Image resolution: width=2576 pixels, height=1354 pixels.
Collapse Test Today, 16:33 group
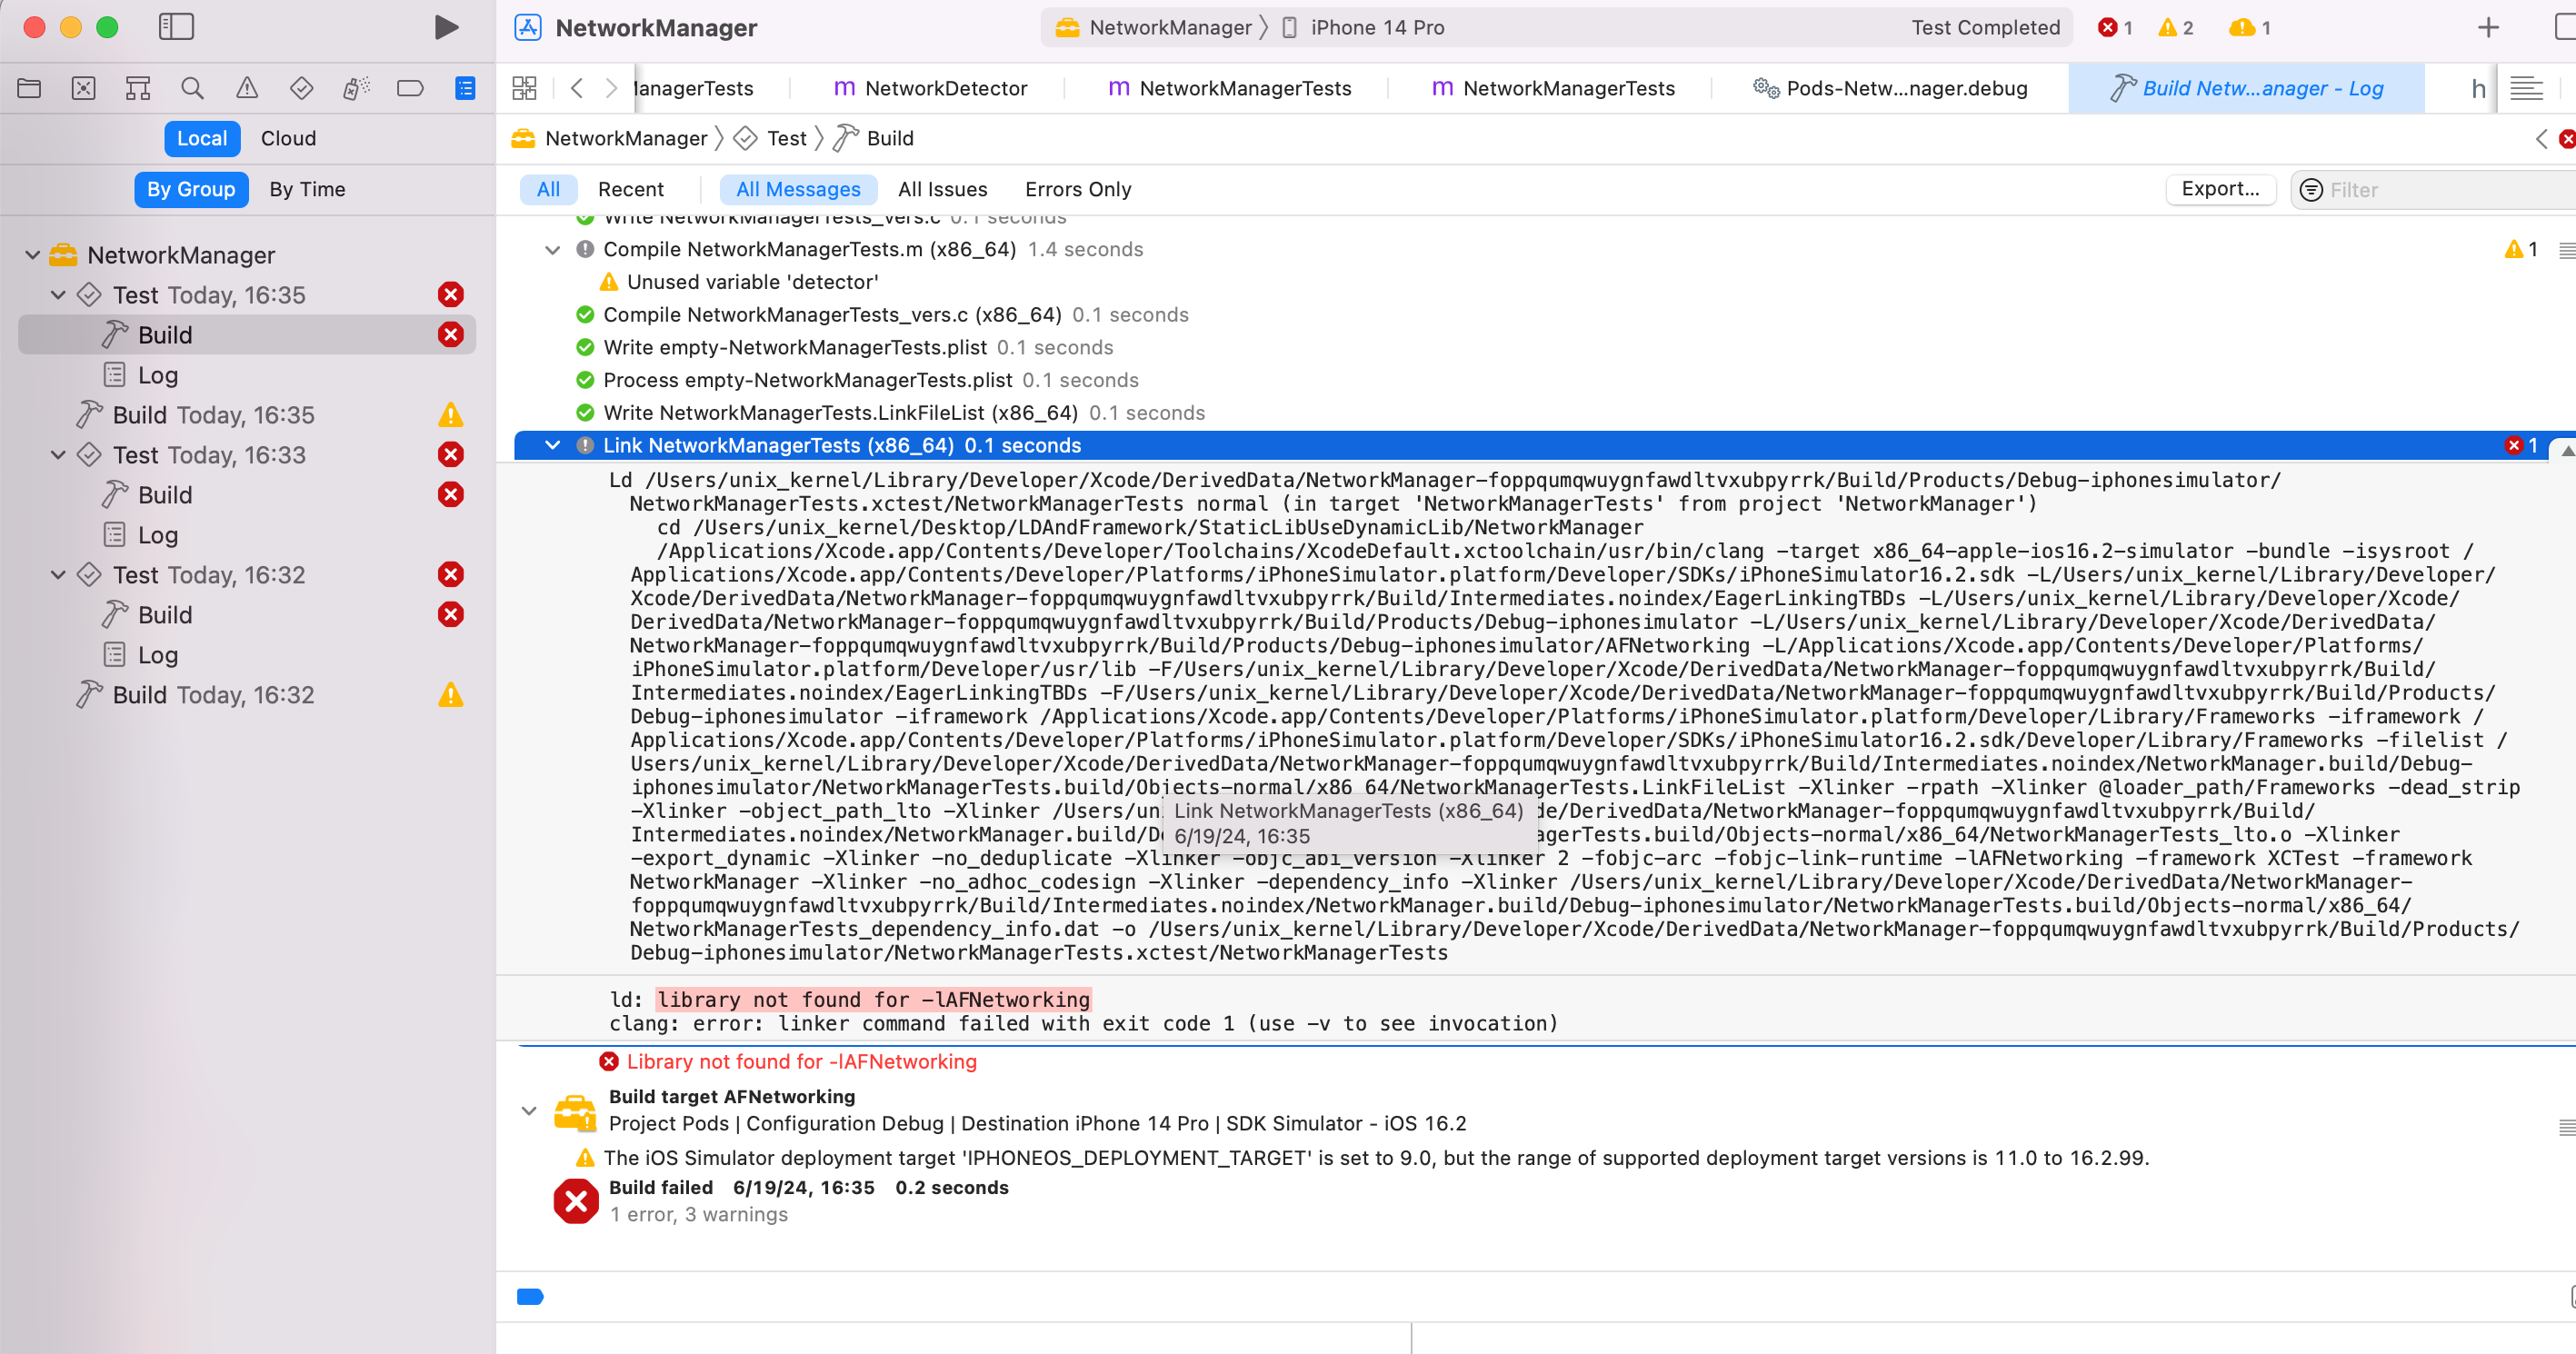[58, 455]
